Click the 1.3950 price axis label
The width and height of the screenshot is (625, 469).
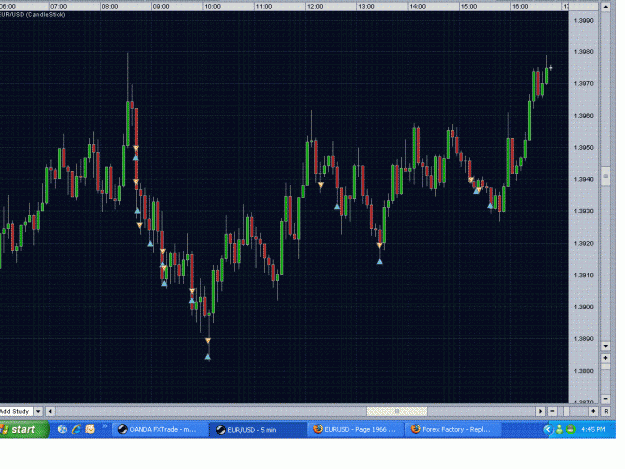583,148
